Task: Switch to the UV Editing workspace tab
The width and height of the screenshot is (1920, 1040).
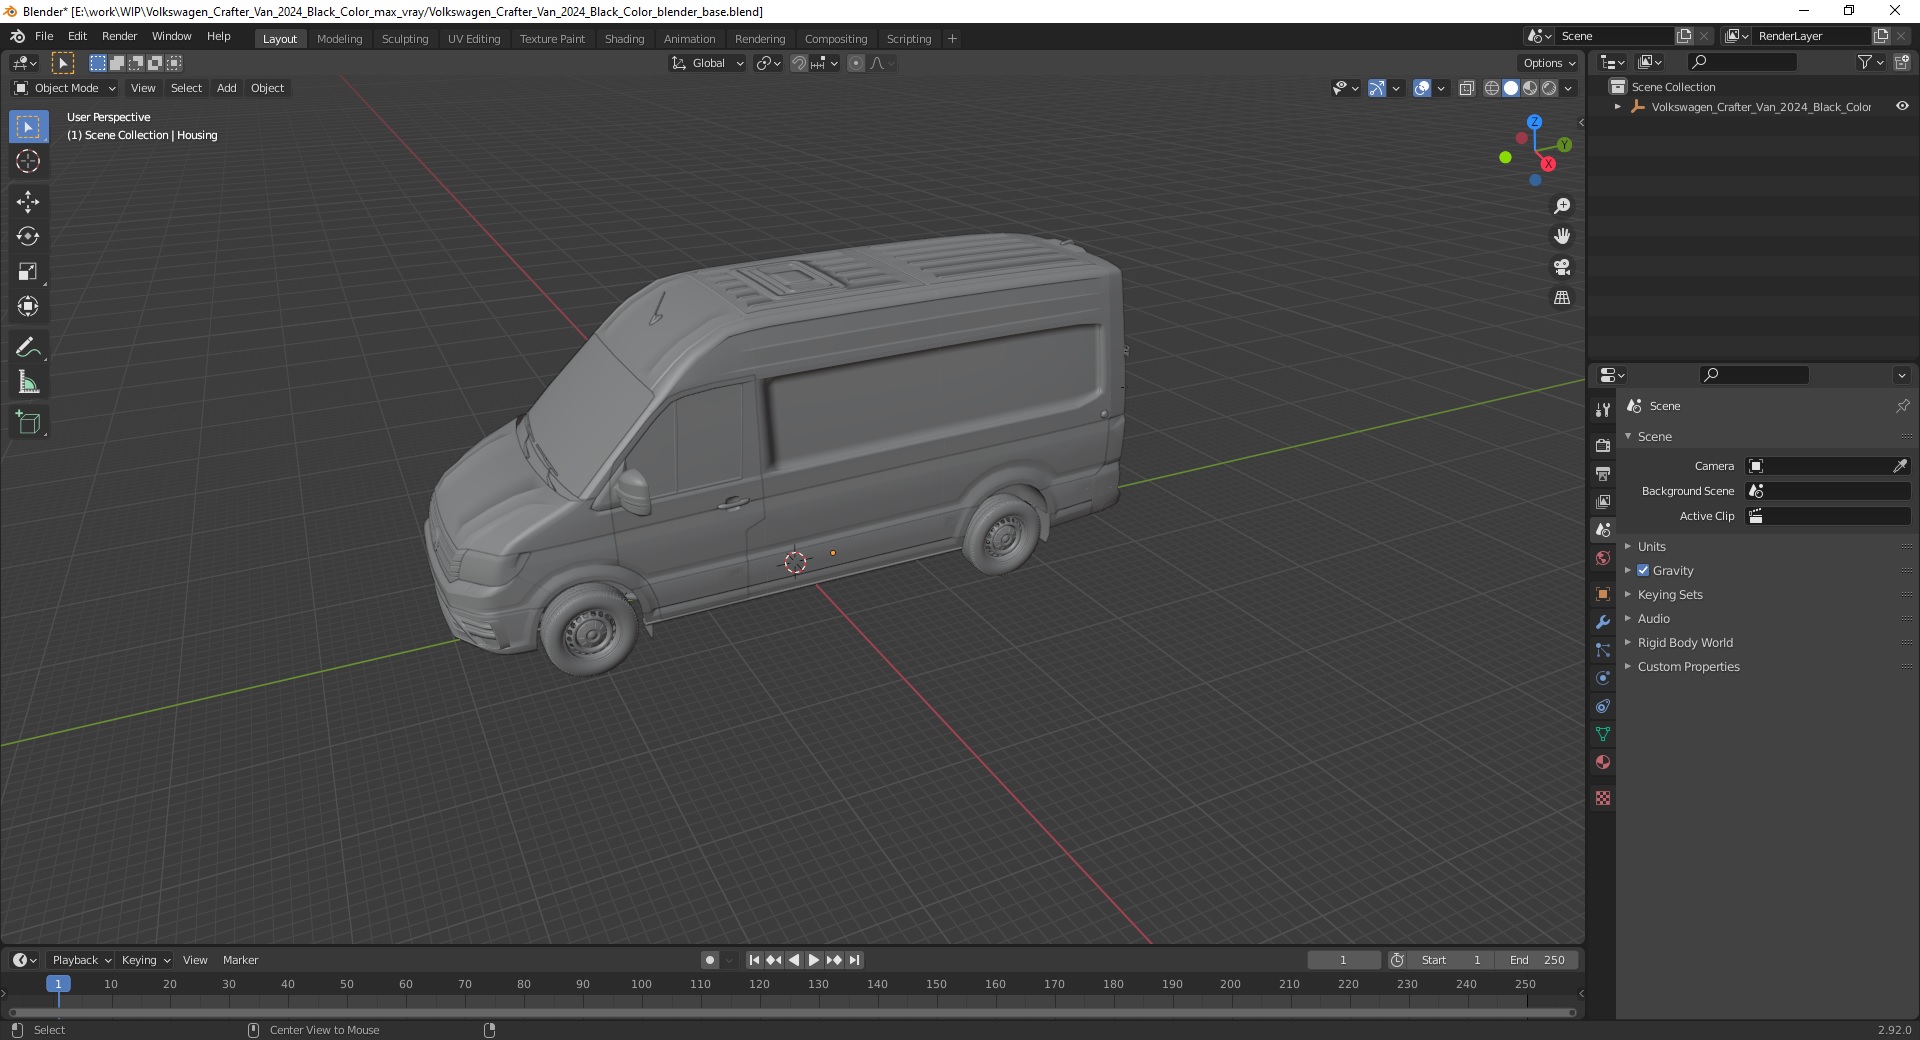Action: pos(474,39)
